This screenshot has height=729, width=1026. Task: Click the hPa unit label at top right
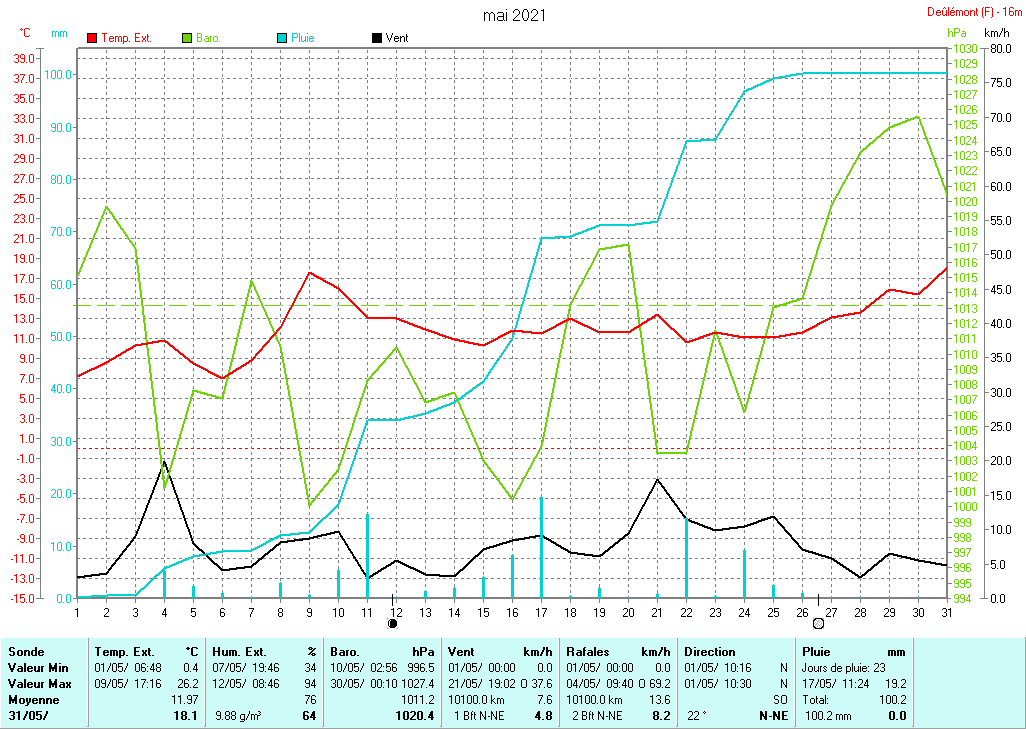pos(956,34)
